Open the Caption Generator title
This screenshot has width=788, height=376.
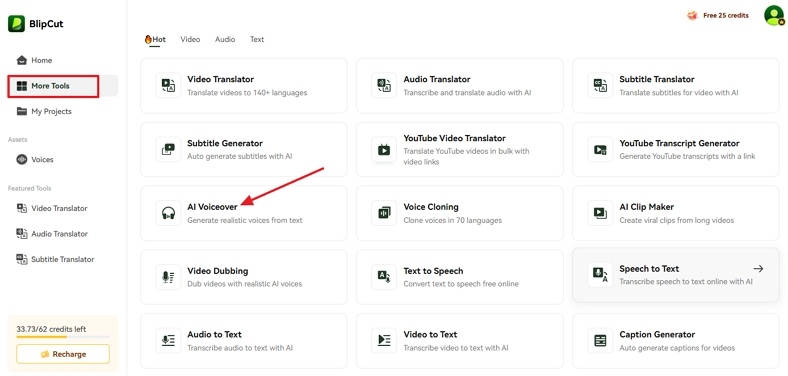click(657, 334)
